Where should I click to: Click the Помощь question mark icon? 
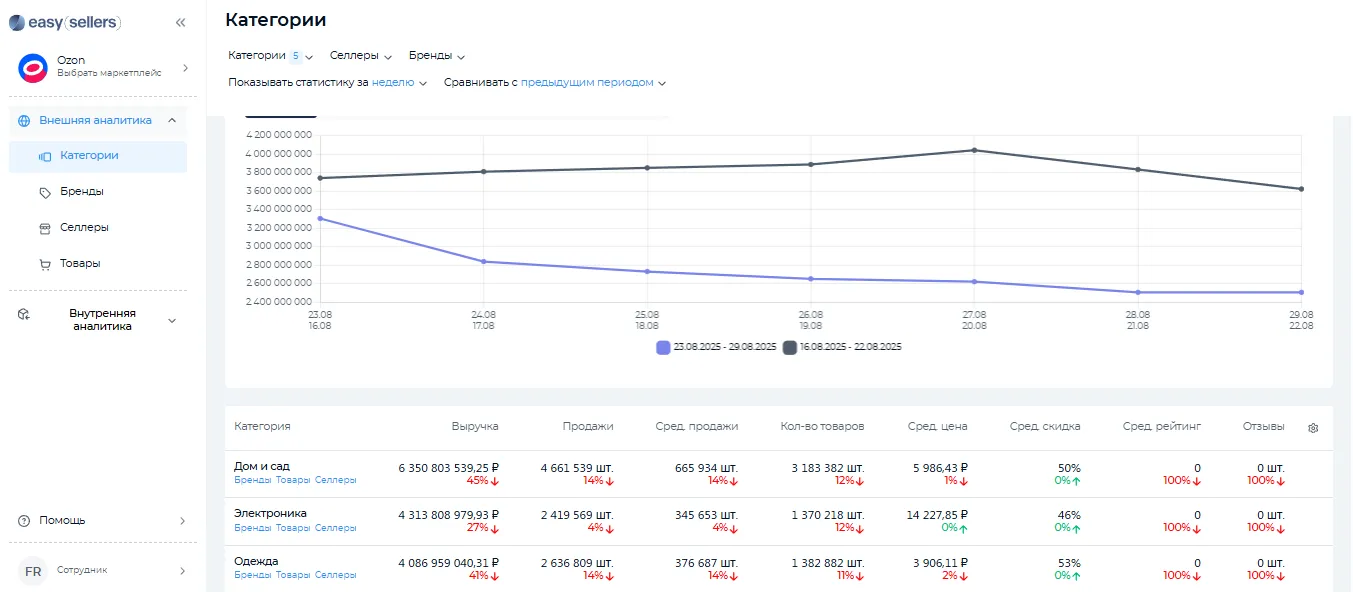[x=25, y=520]
